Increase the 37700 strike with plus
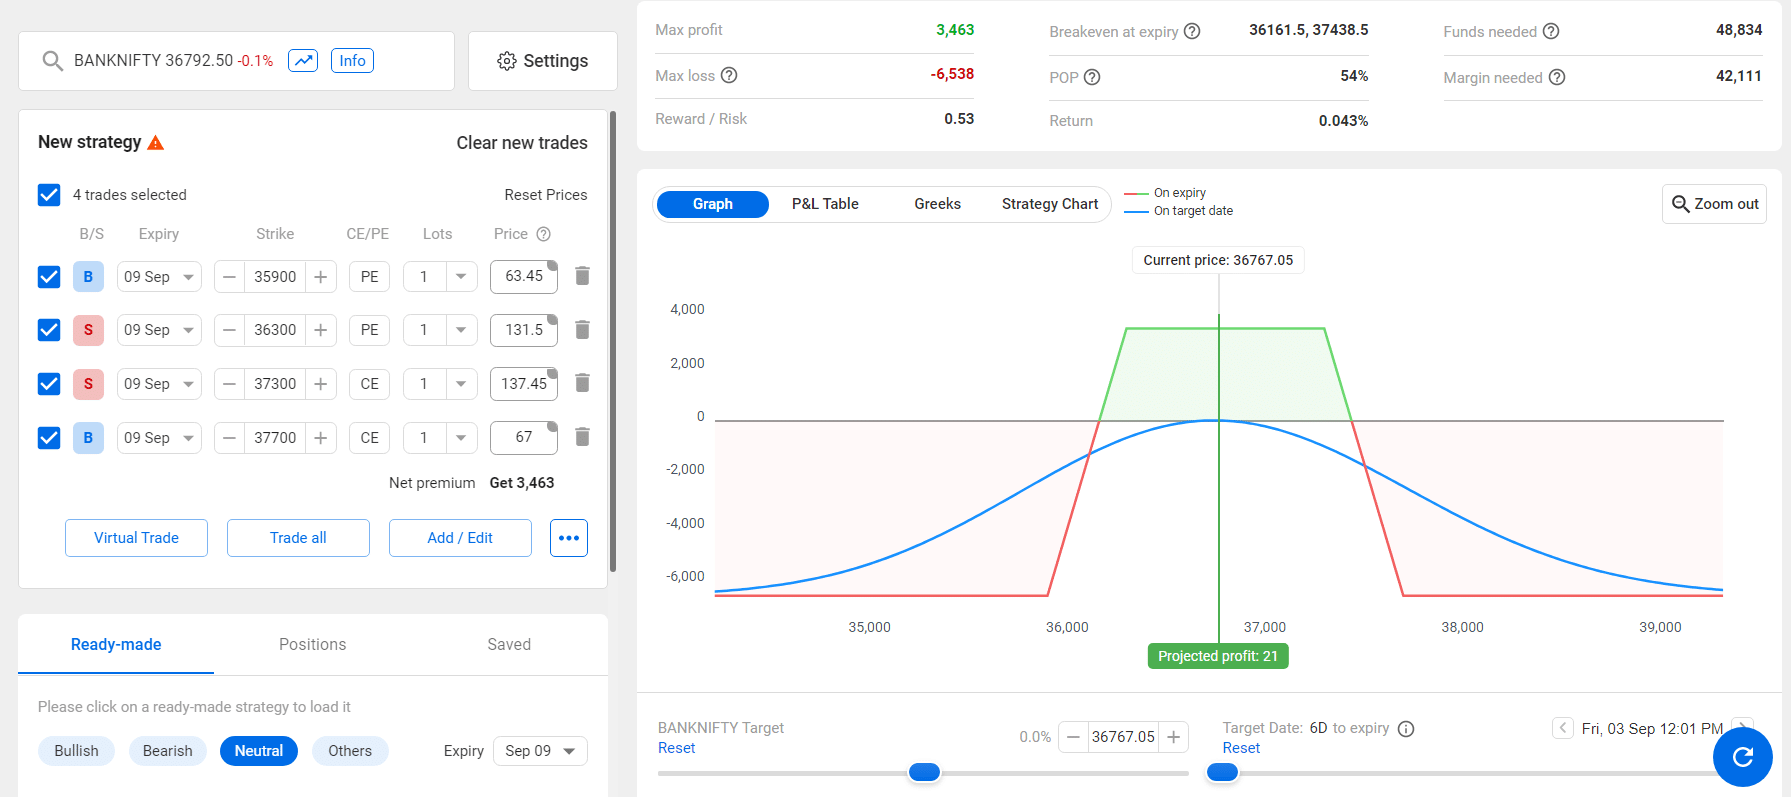The image size is (1791, 797). pos(321,438)
